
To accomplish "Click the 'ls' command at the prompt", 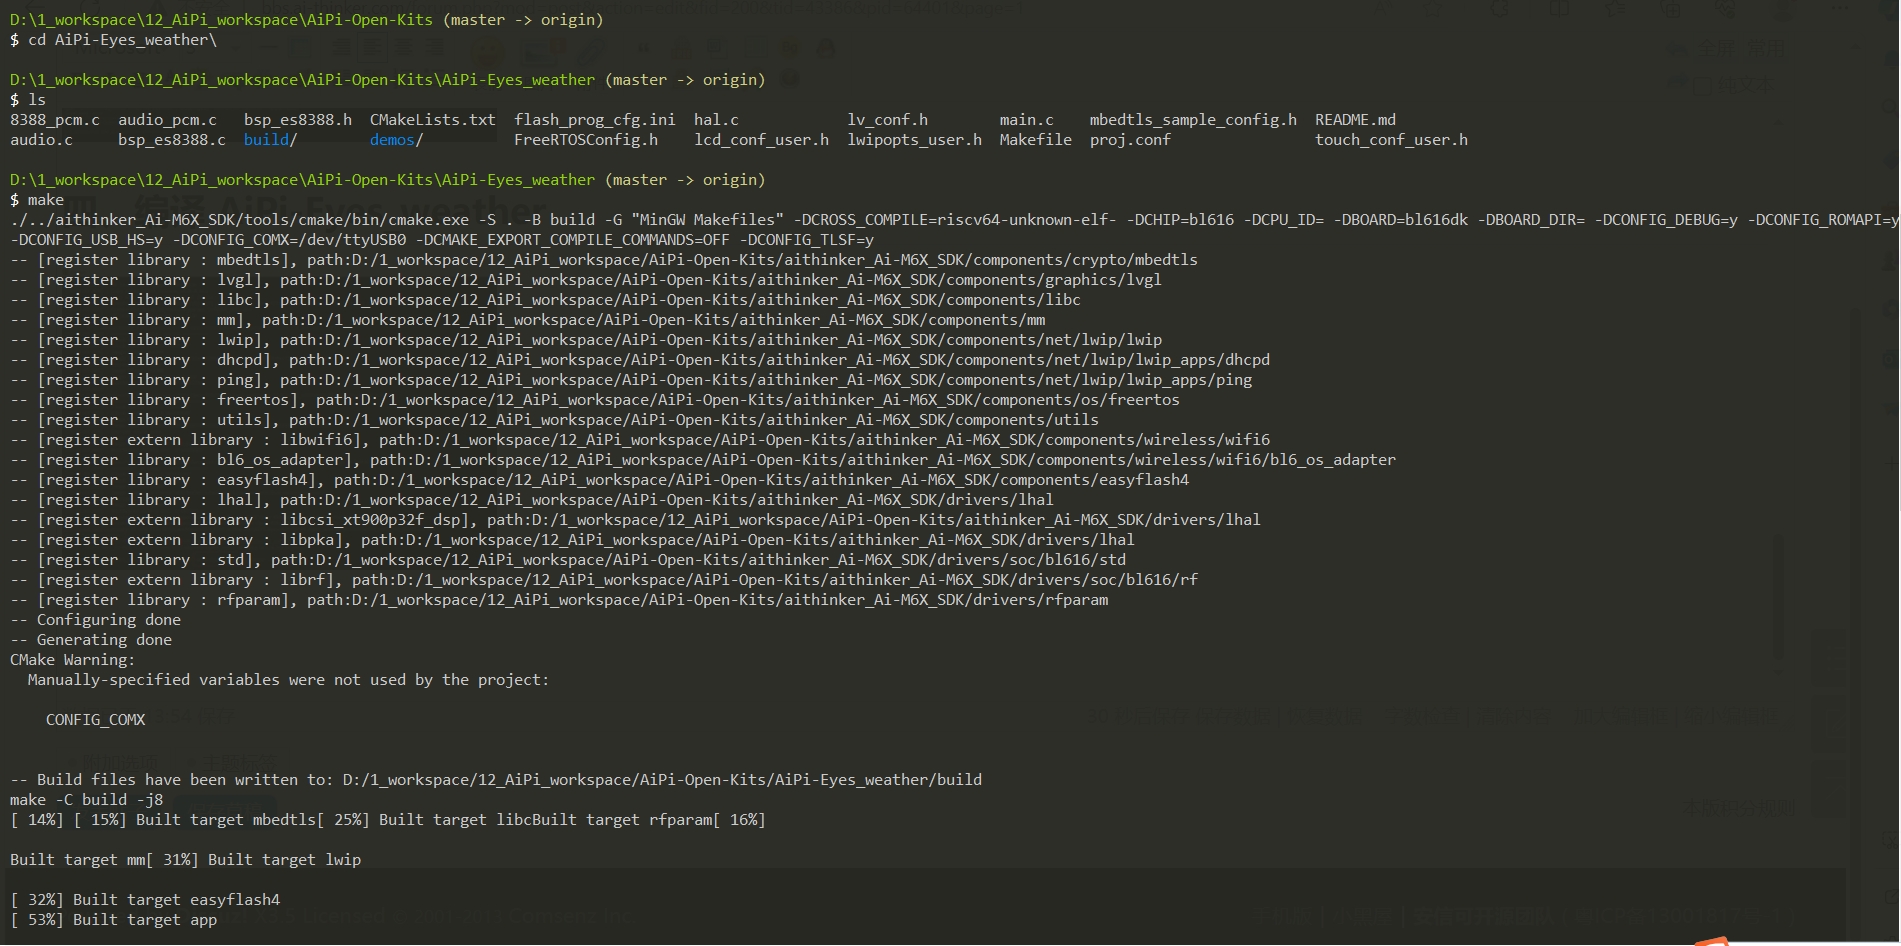I will click(x=37, y=100).
